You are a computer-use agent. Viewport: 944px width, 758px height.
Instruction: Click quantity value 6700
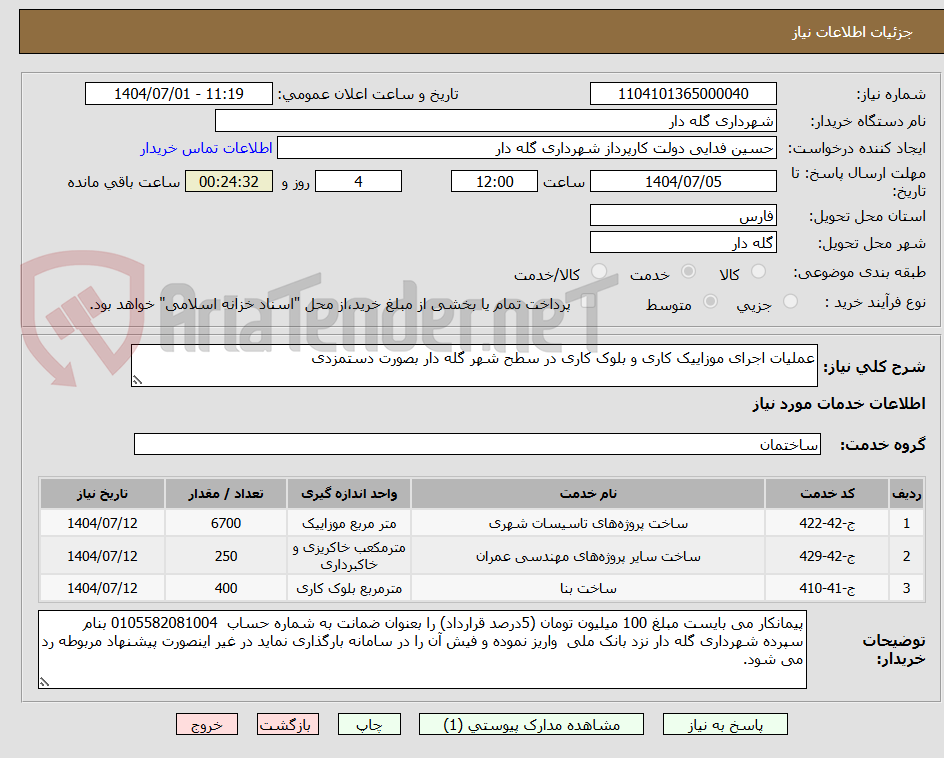point(226,523)
